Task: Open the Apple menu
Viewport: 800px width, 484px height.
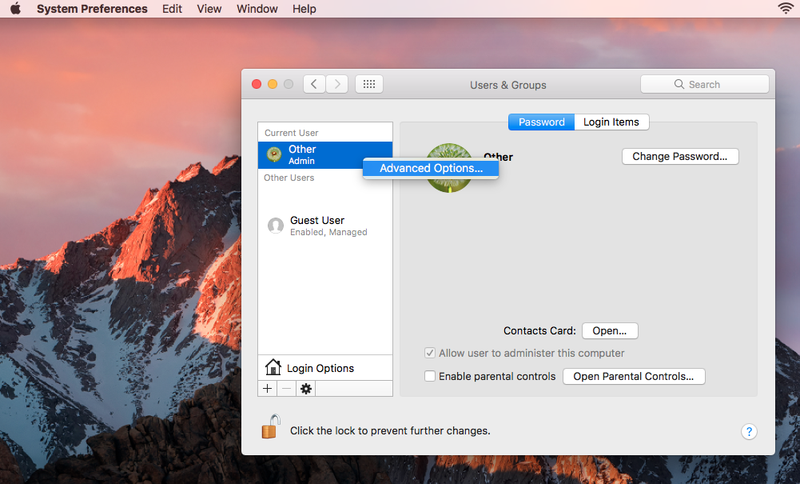Action: coord(16,9)
